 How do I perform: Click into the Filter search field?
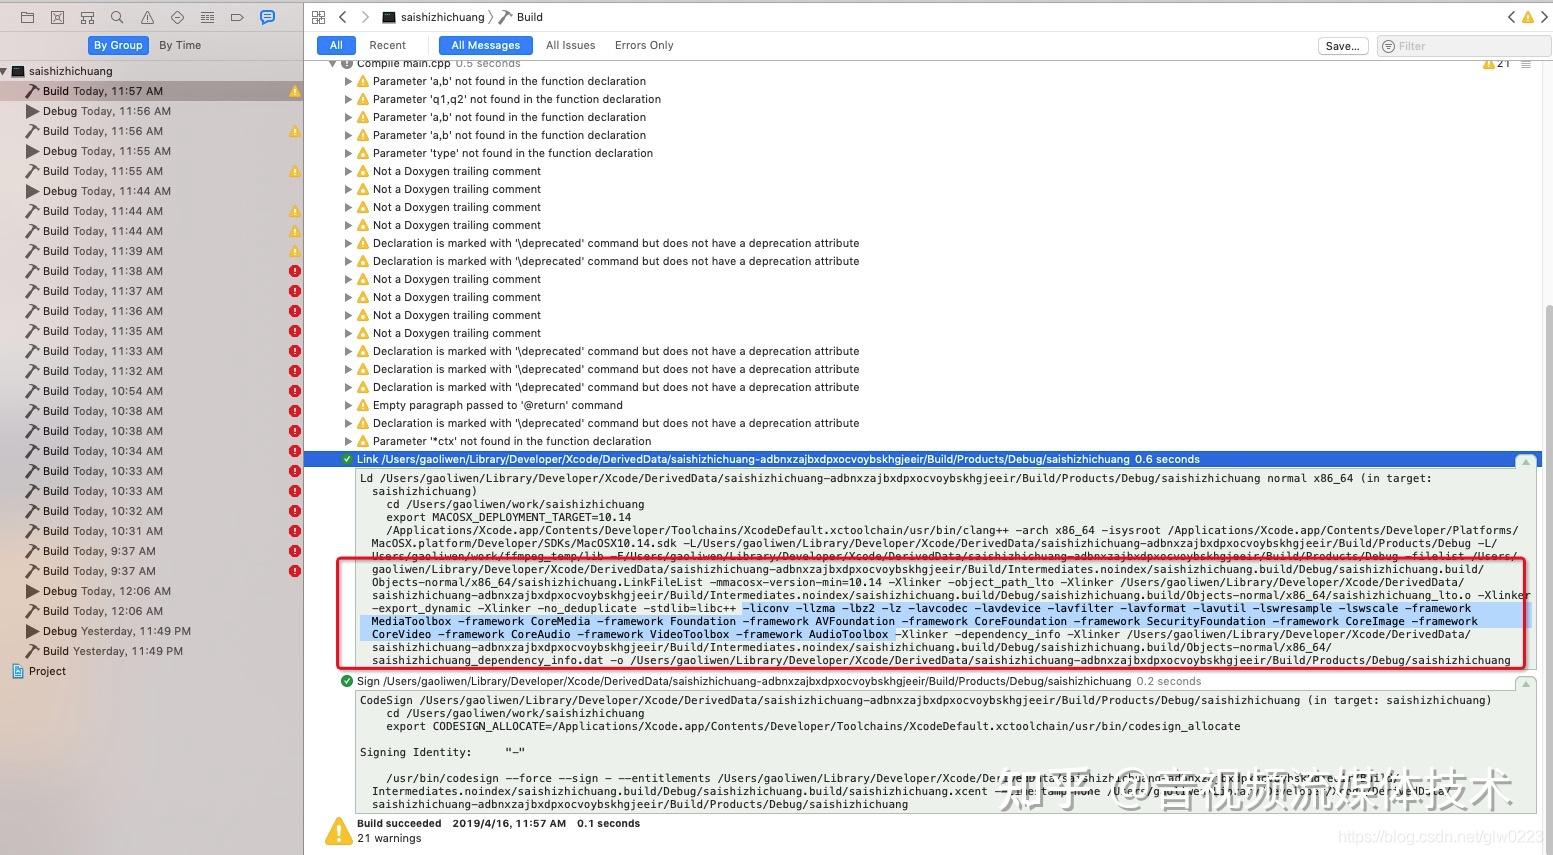click(1464, 46)
